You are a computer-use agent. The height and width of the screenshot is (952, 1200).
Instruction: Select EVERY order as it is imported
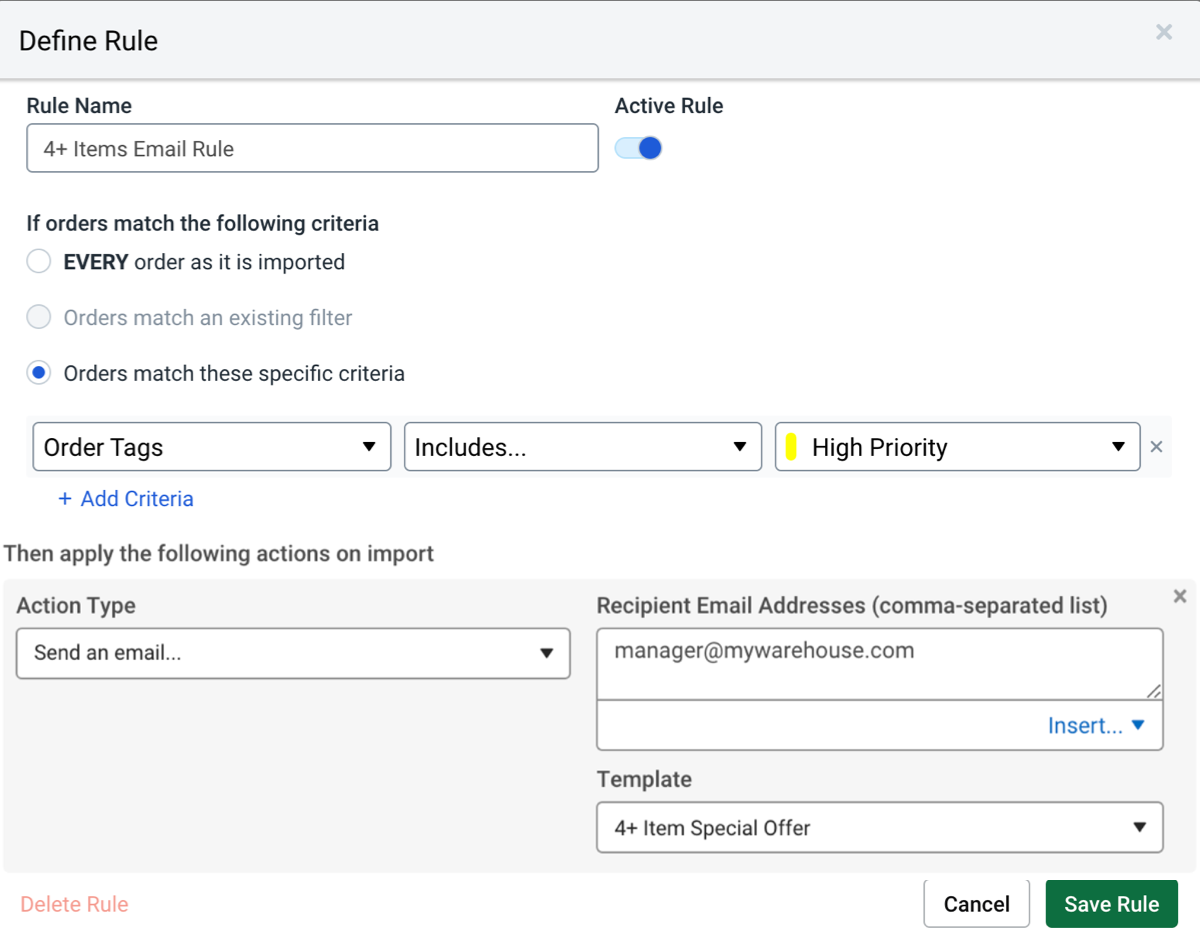pos(39,262)
